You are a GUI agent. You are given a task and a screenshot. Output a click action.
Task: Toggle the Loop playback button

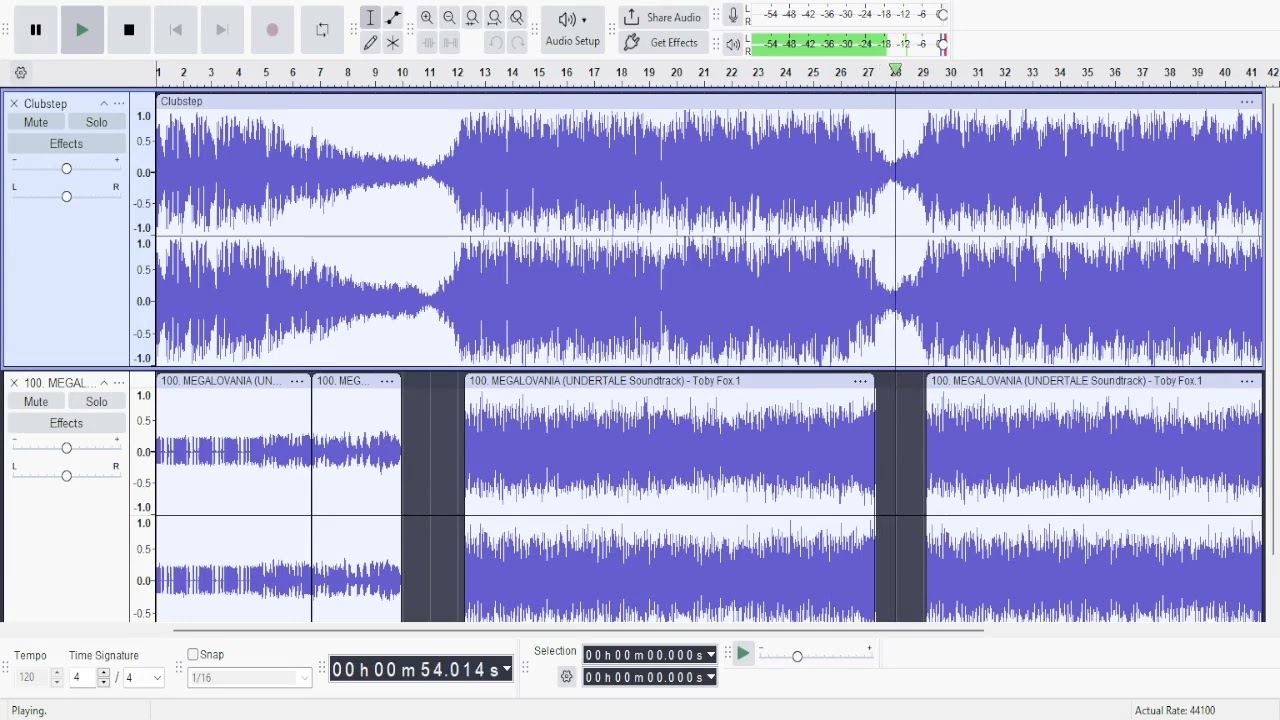point(322,30)
